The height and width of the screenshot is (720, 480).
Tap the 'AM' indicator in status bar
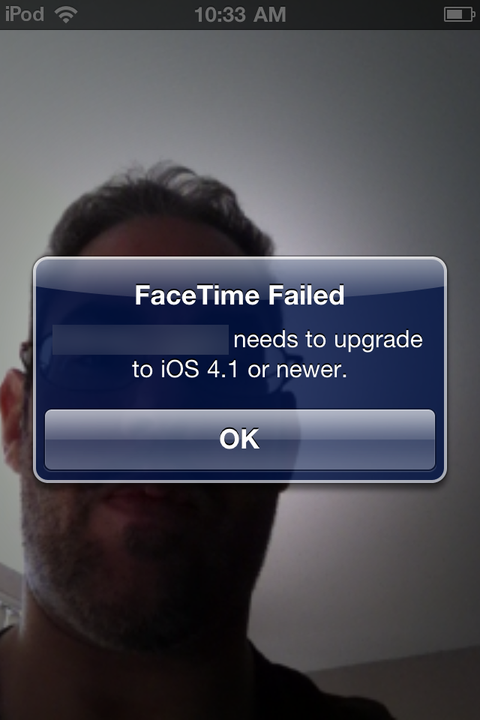point(270,15)
